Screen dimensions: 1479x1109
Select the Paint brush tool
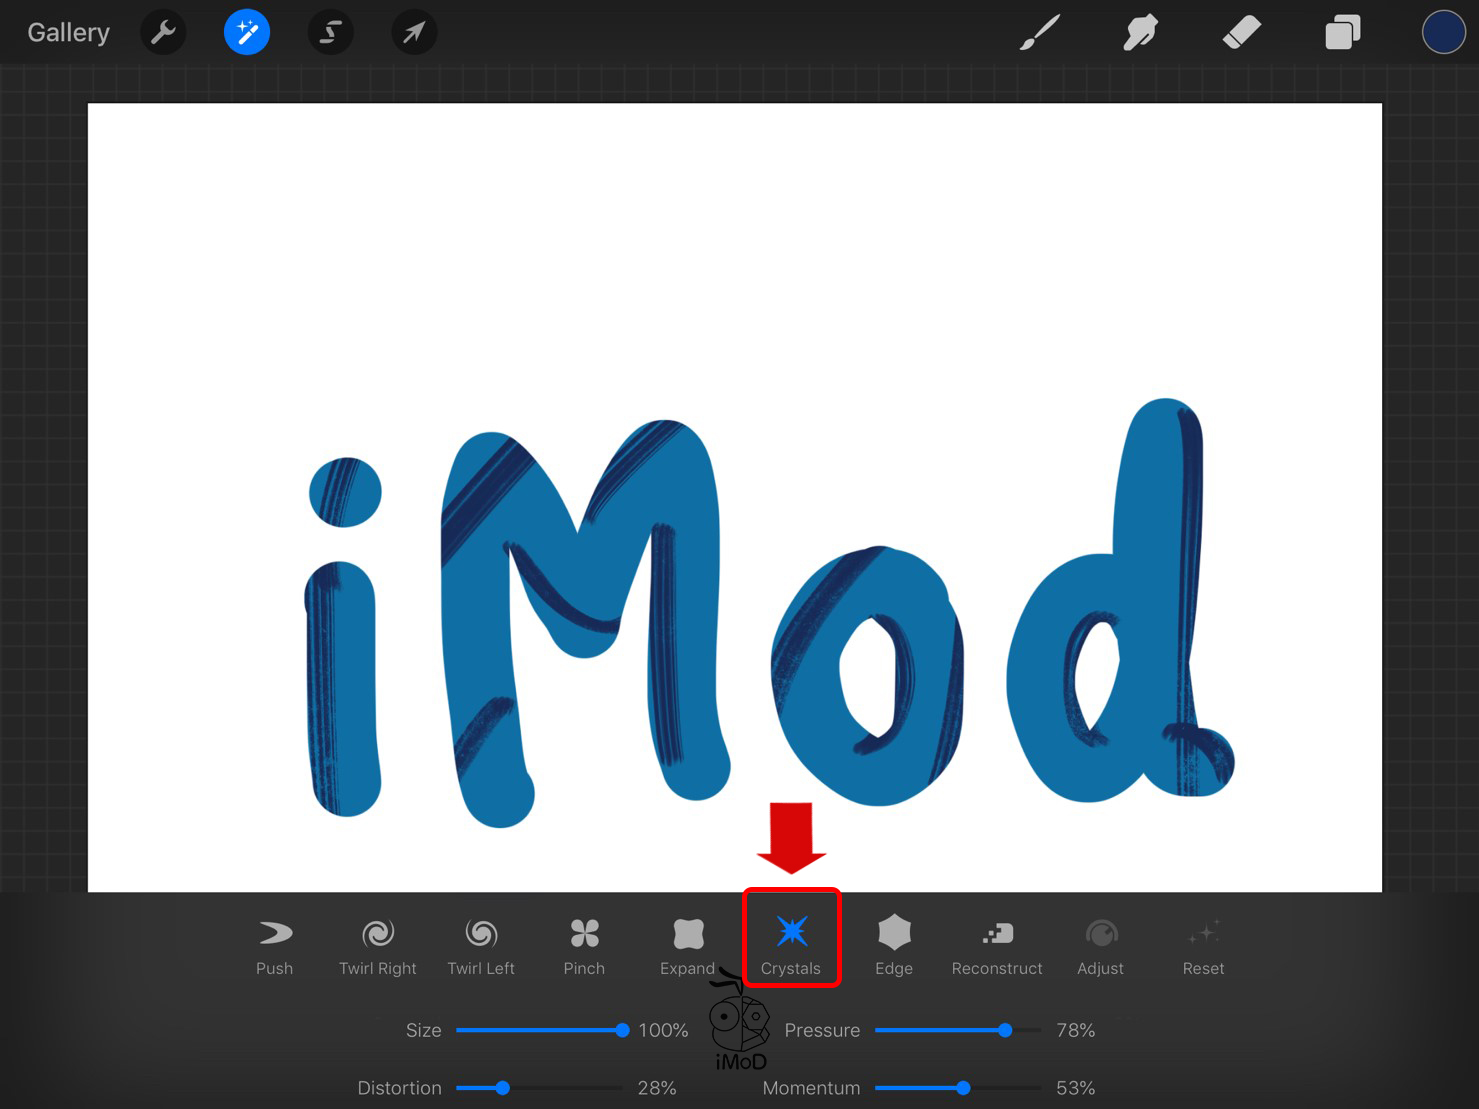coord(1039,31)
